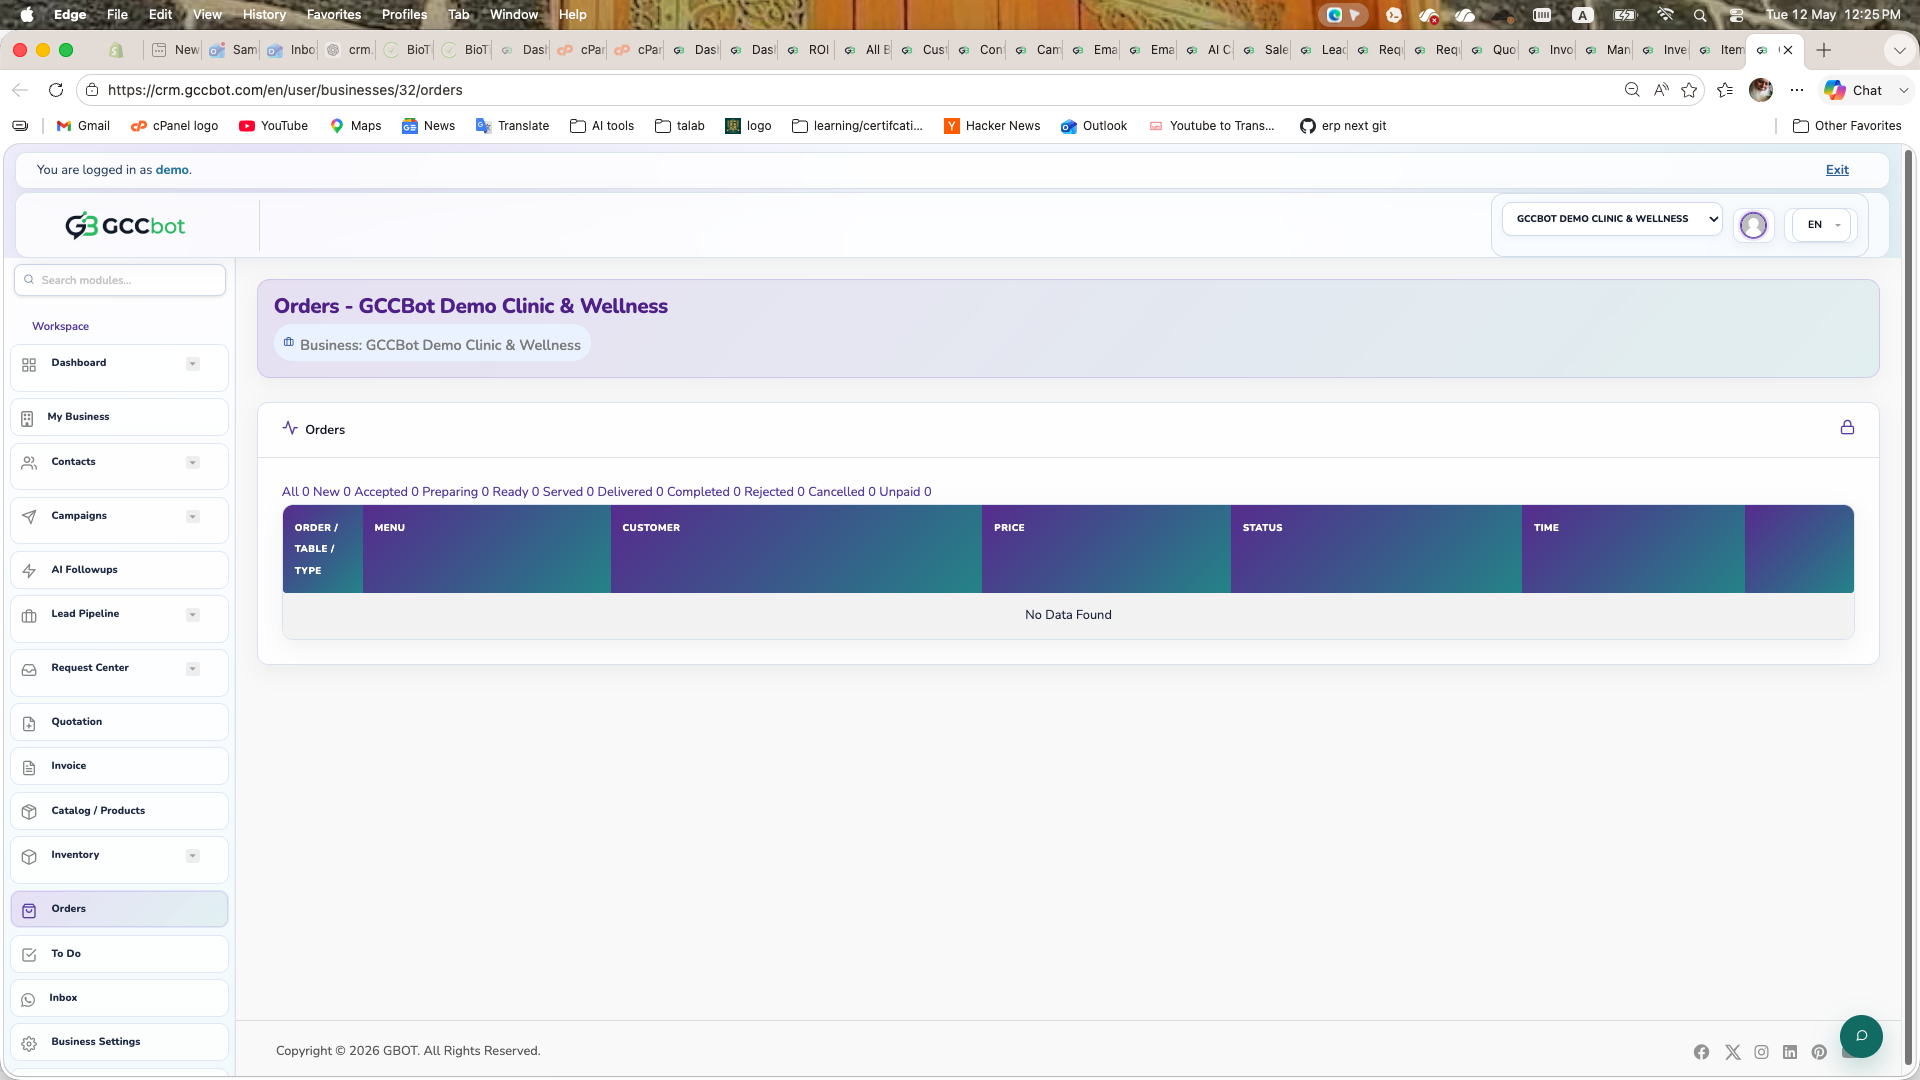Open the Instagram footer icon

[1761, 1052]
